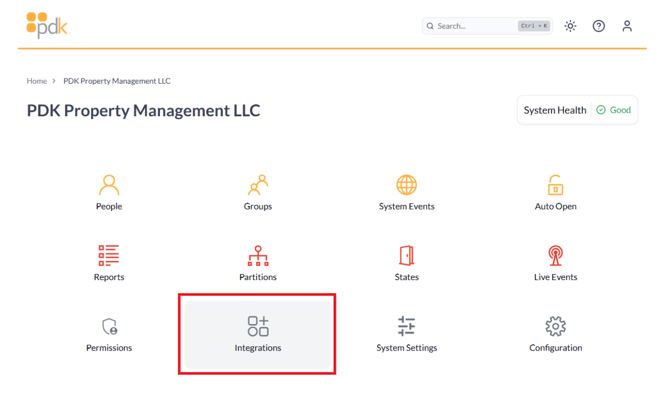Select the Partitions hierarchy icon
This screenshot has width=670, height=400.
[x=258, y=256]
